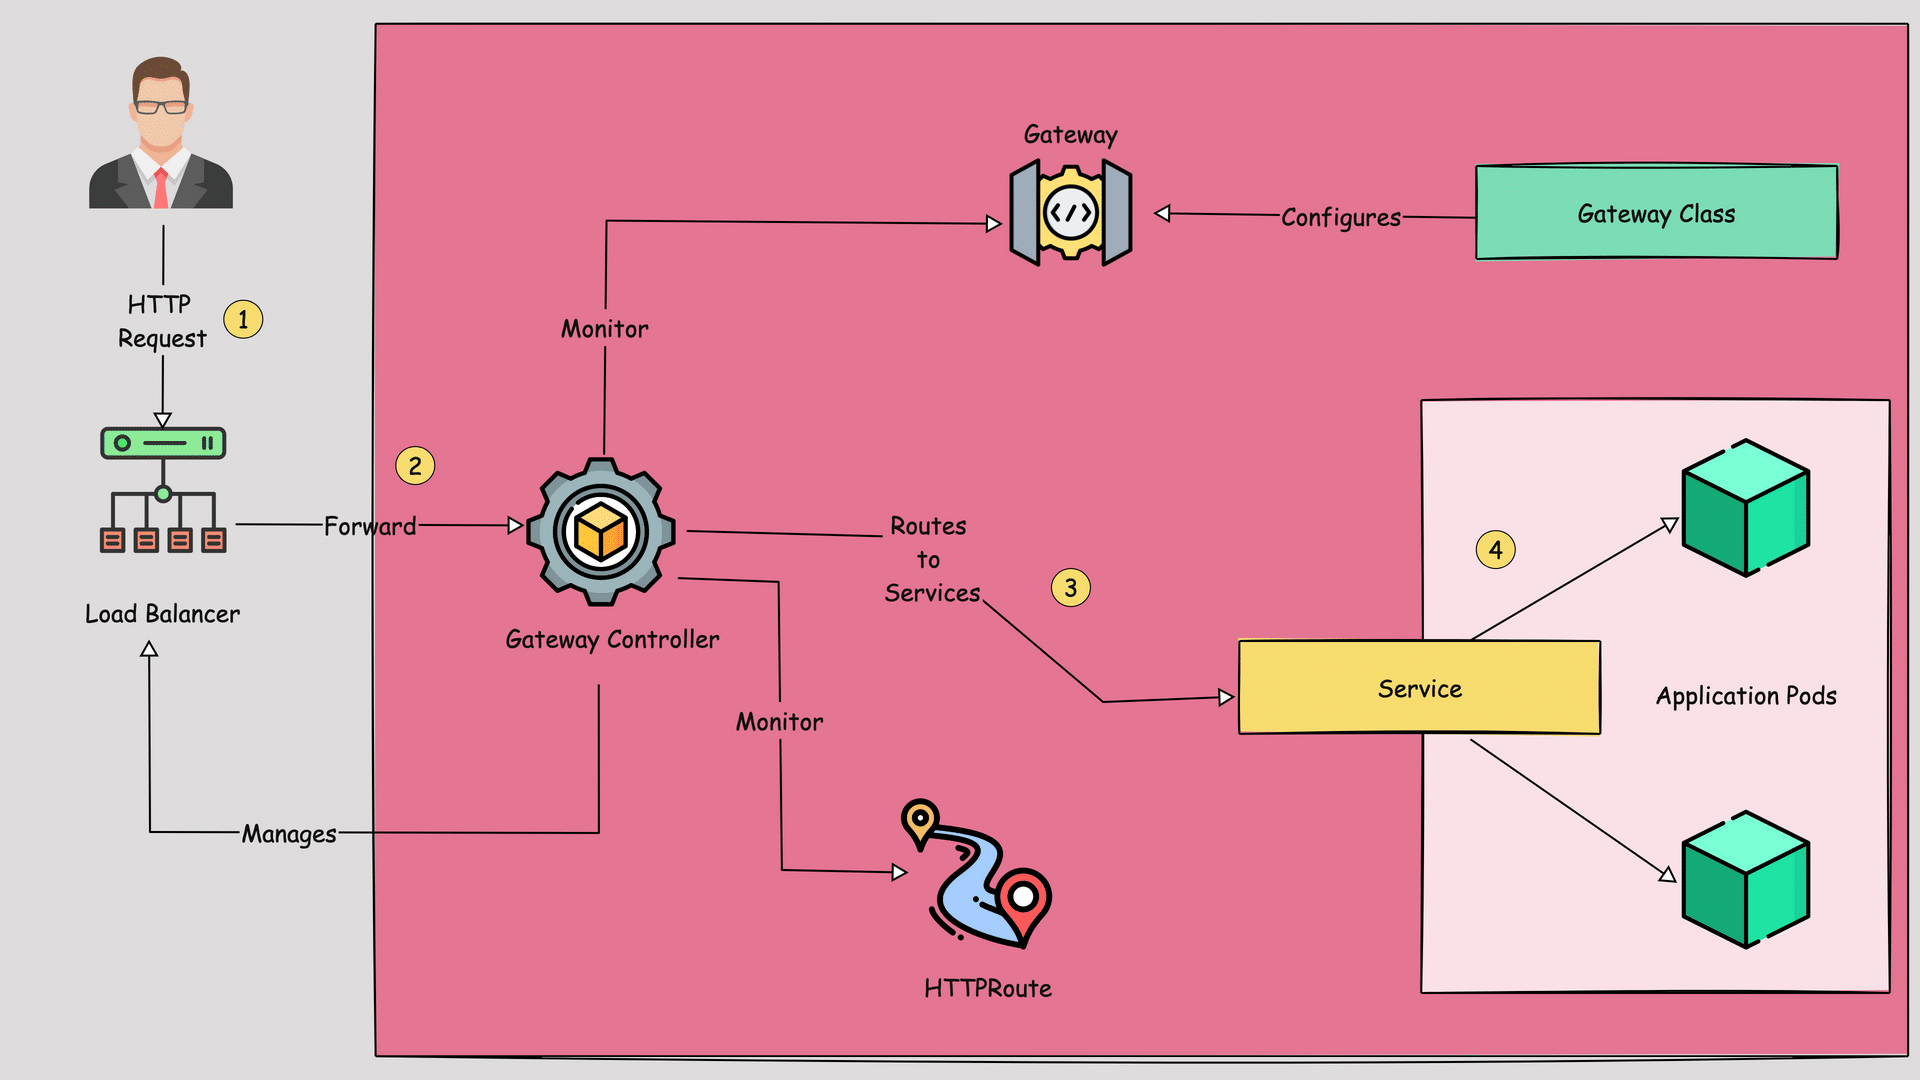This screenshot has width=1920, height=1080.
Task: Select the HTTP Request label
Action: [x=161, y=321]
